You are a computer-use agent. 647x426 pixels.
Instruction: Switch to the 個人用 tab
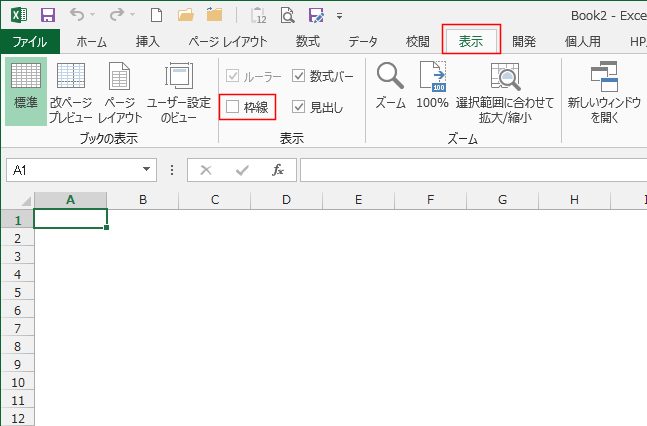tap(583, 41)
